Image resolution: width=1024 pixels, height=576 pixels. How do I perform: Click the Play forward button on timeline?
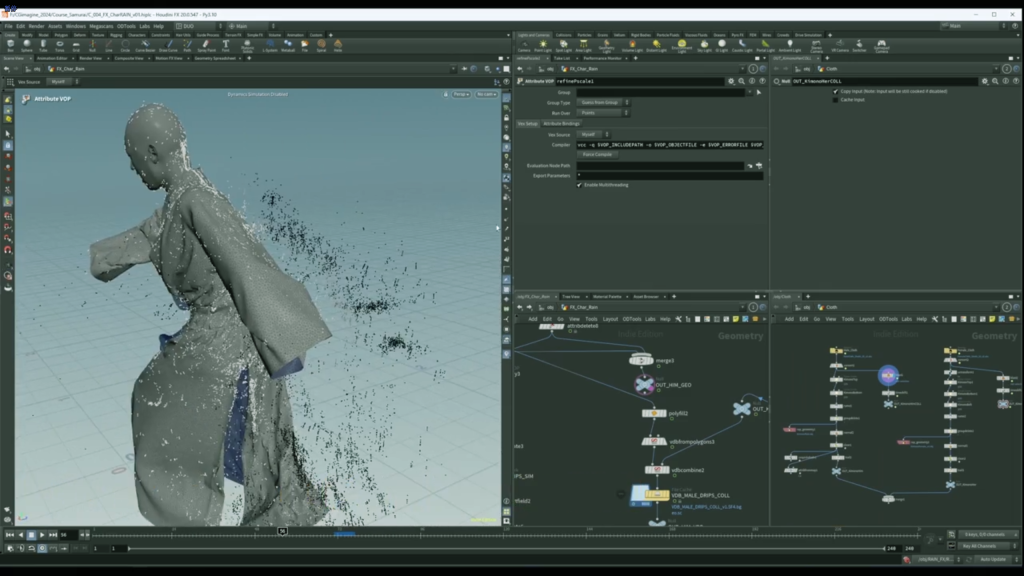tap(42, 535)
